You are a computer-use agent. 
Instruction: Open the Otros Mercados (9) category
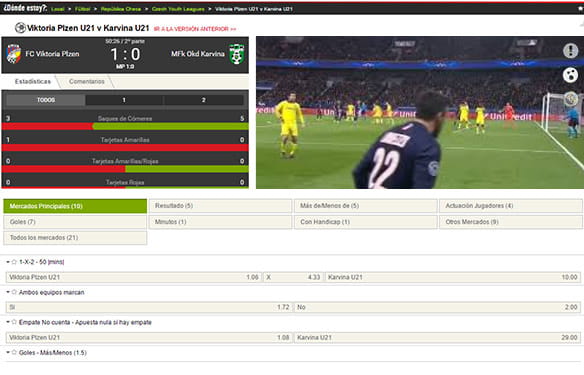click(x=511, y=222)
